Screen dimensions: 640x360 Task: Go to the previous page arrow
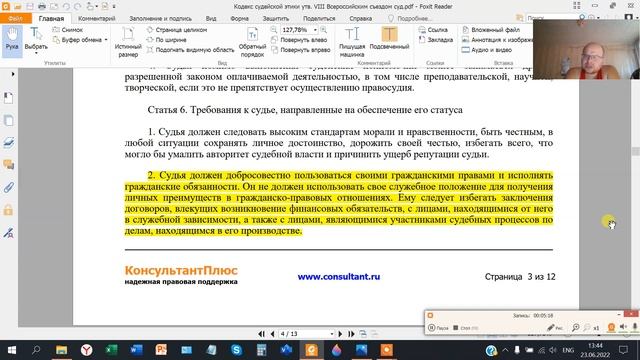(x=273, y=334)
